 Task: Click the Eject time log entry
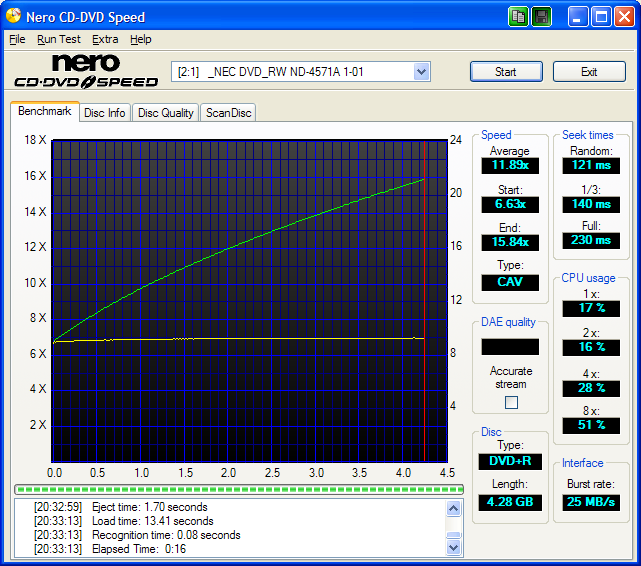click(x=121, y=507)
